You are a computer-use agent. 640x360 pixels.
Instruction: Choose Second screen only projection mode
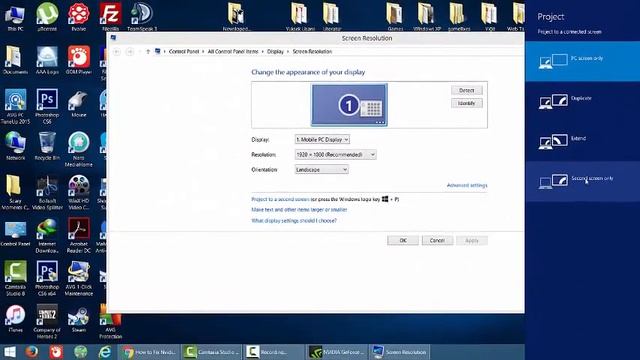[x=582, y=181]
